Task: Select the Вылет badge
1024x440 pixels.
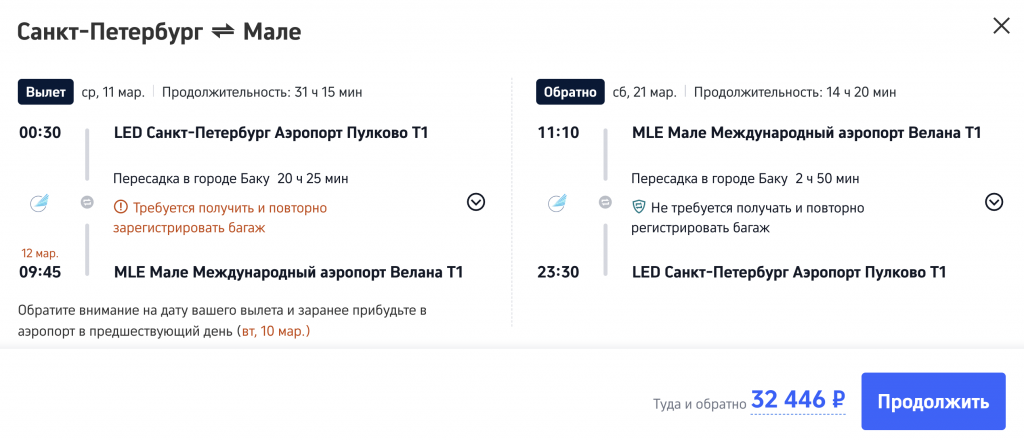Action: [45, 92]
